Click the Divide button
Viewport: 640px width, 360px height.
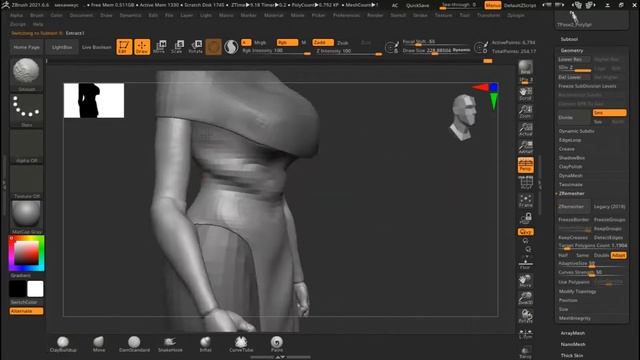574,118
